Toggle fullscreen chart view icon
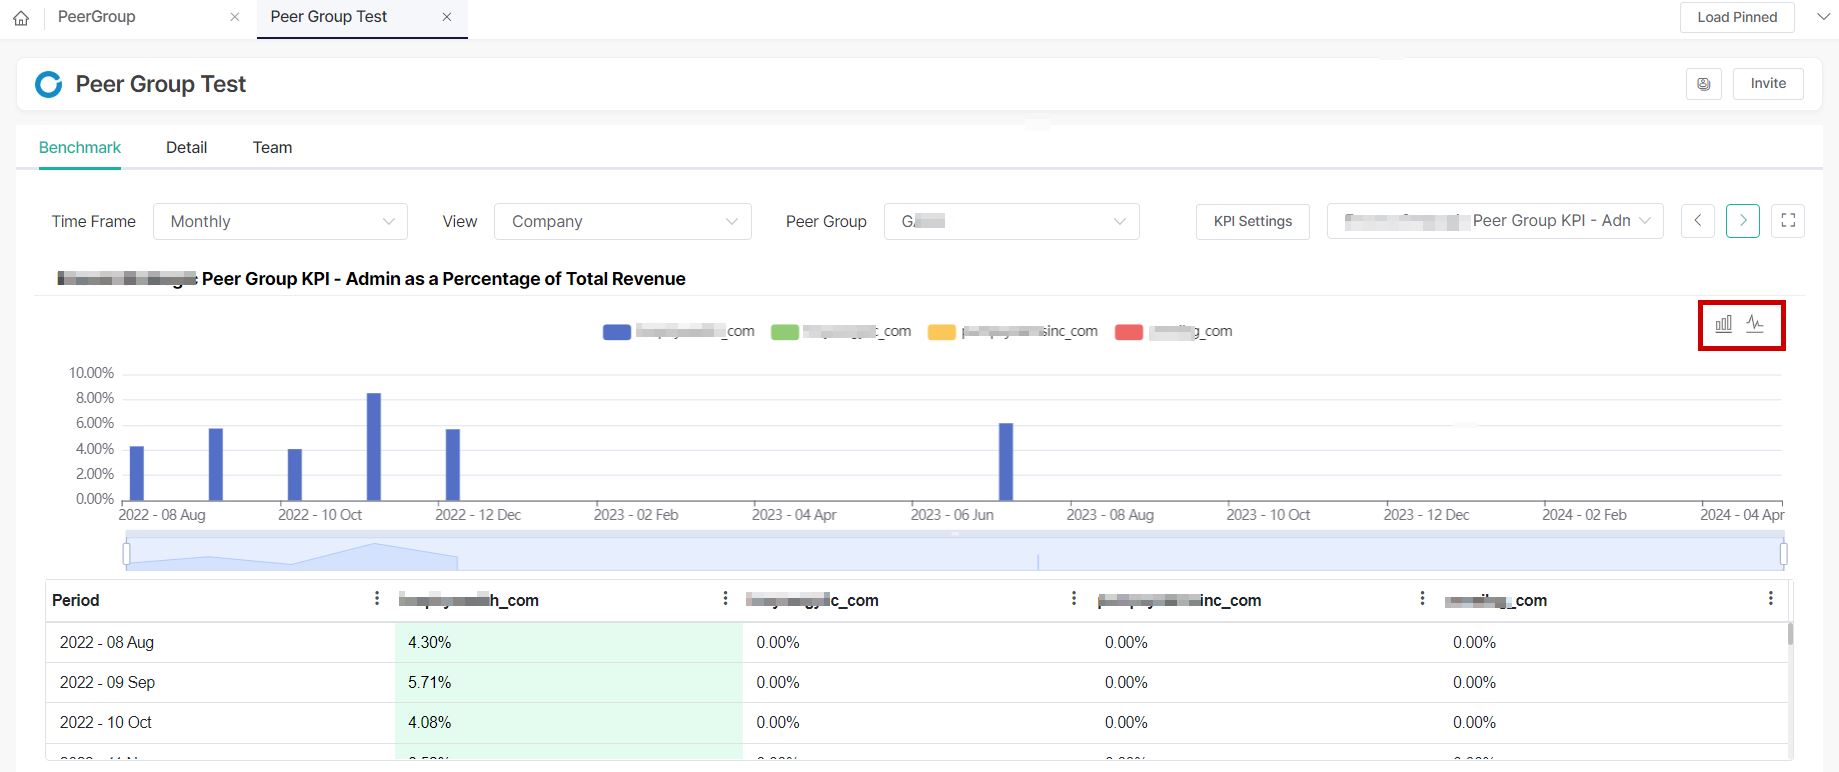The width and height of the screenshot is (1839, 772). pyautogui.click(x=1788, y=221)
